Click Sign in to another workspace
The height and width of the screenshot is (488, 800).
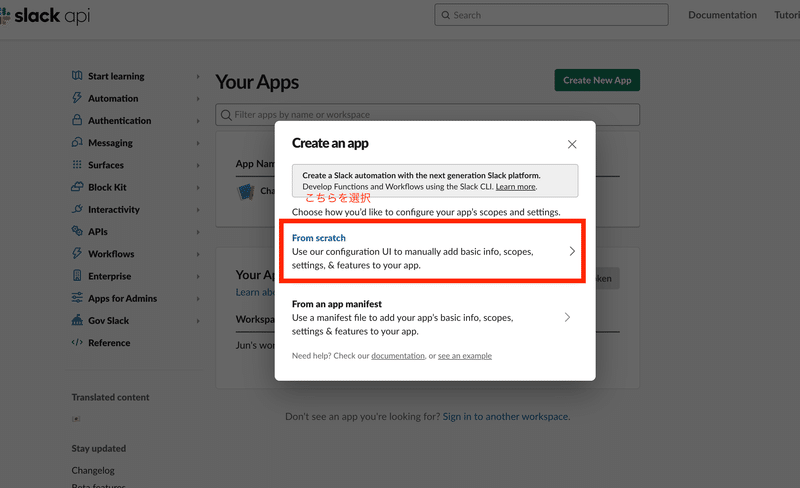click(x=506, y=417)
